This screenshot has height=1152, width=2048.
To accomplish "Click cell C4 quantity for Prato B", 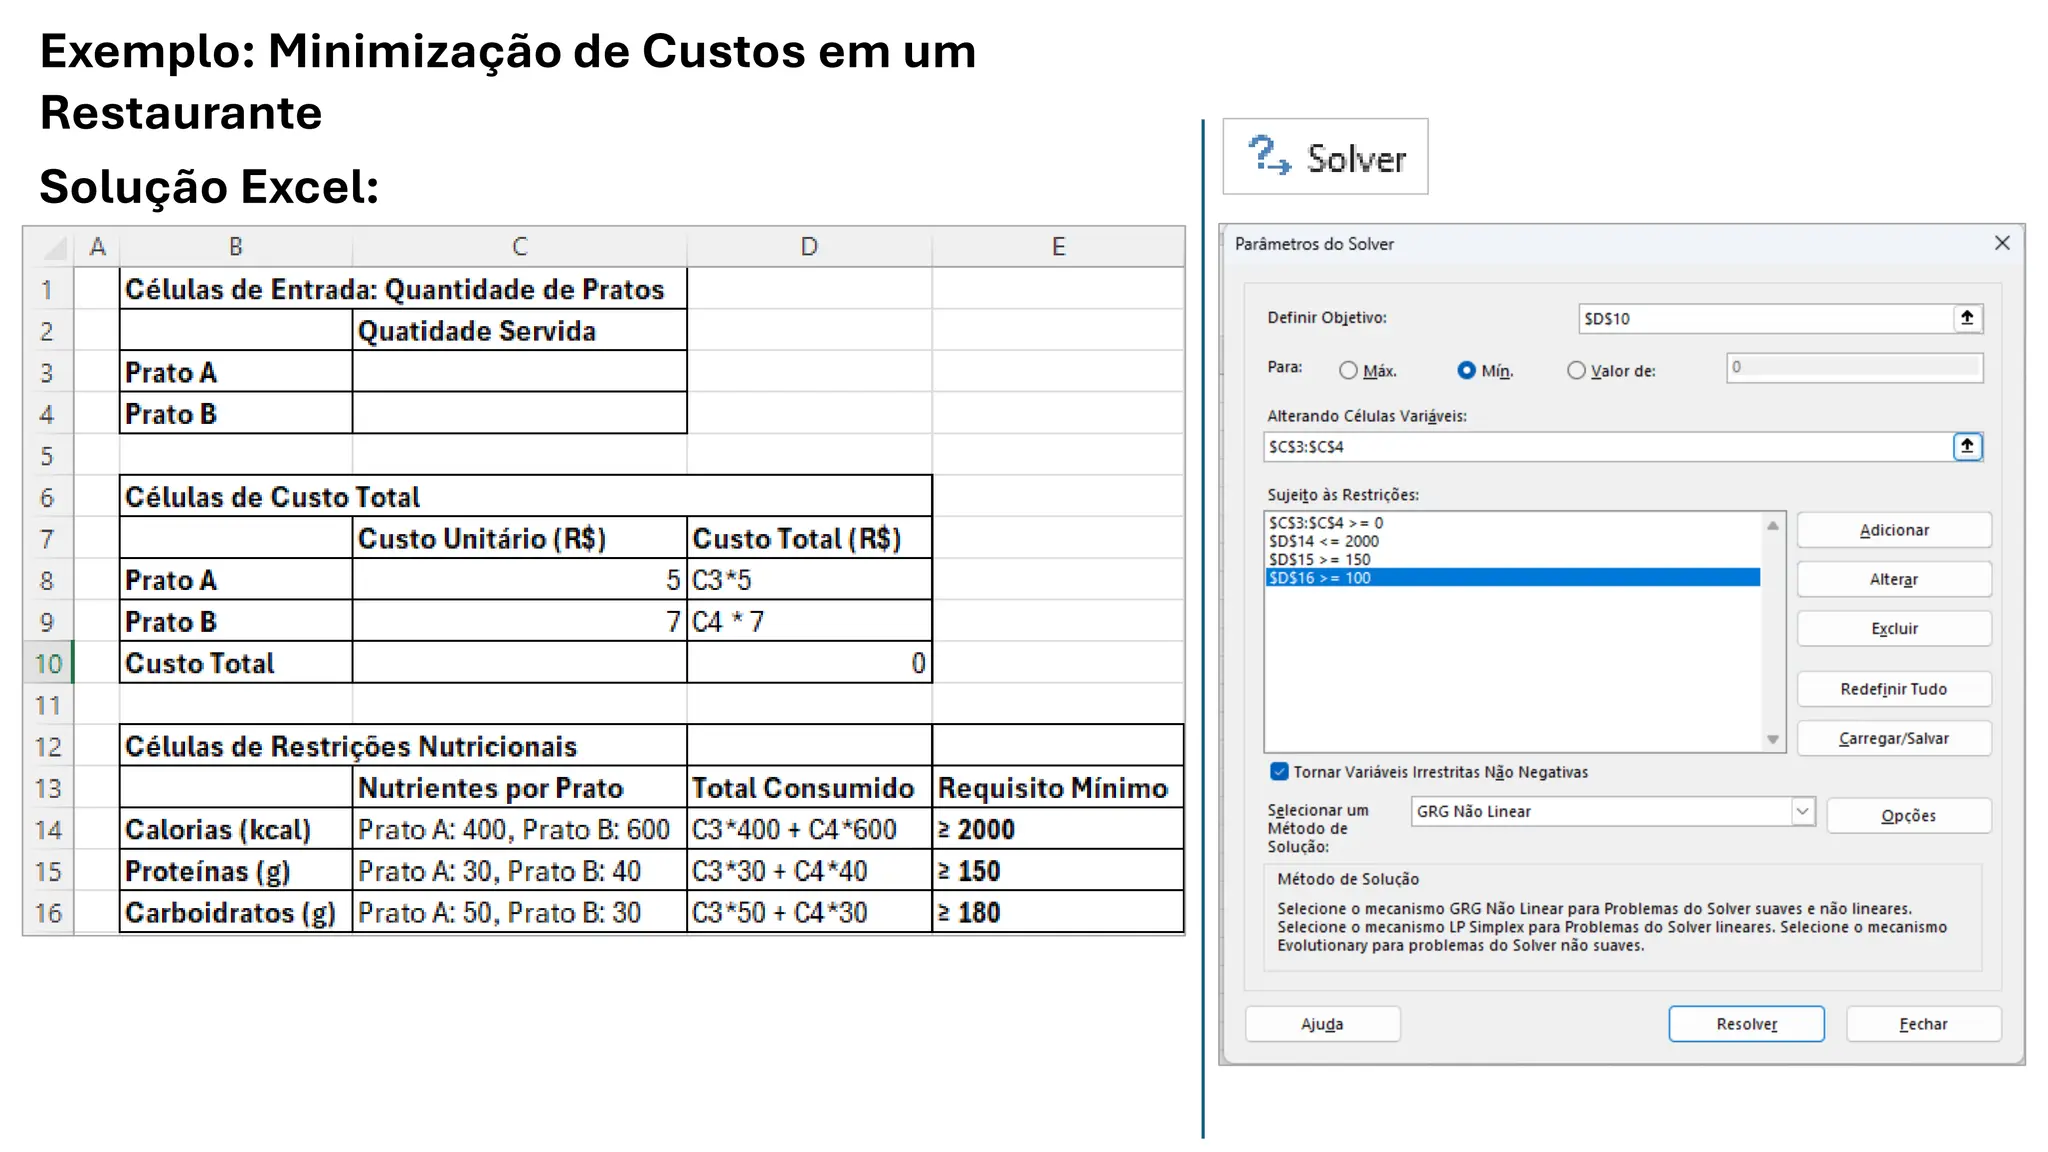I will point(520,414).
